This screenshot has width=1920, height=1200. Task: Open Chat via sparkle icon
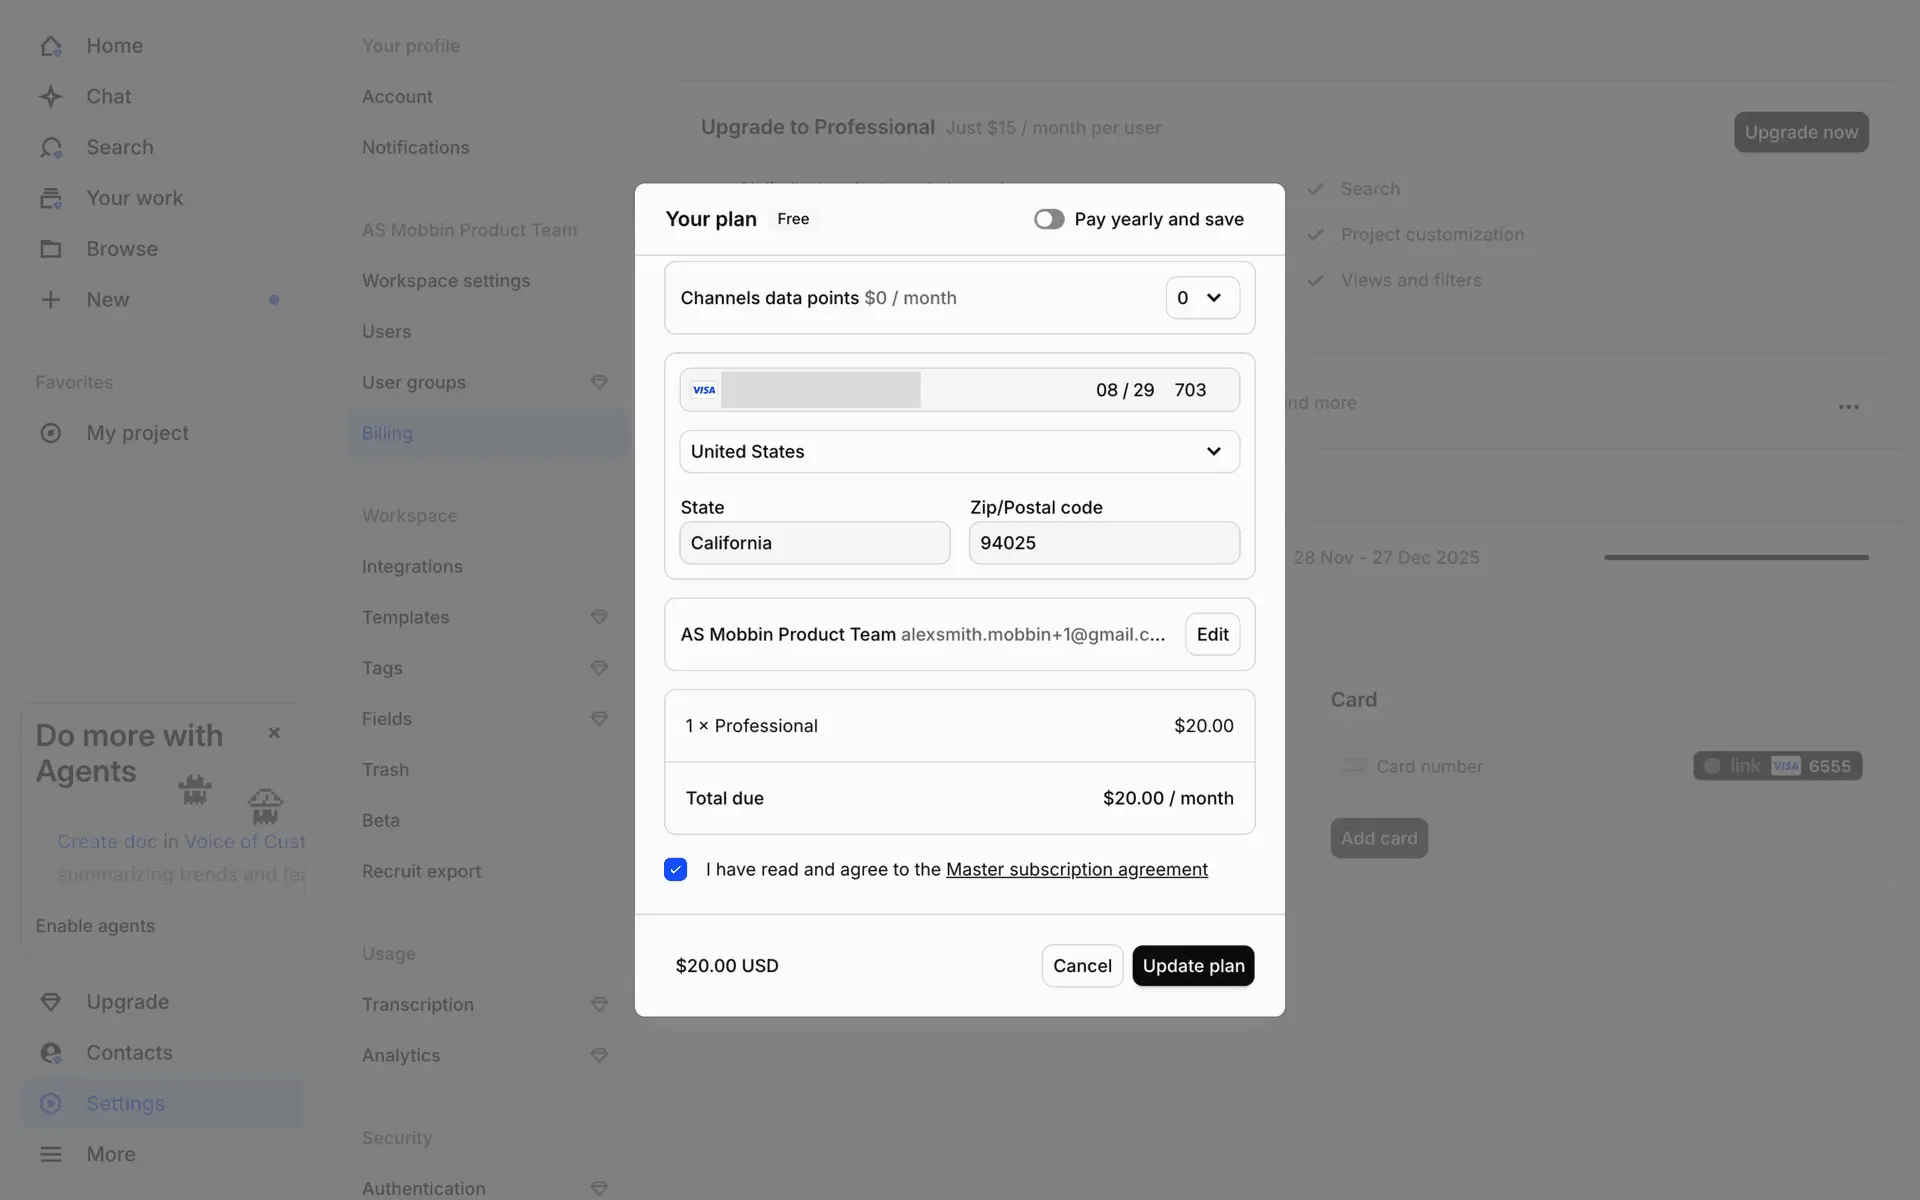(51, 97)
